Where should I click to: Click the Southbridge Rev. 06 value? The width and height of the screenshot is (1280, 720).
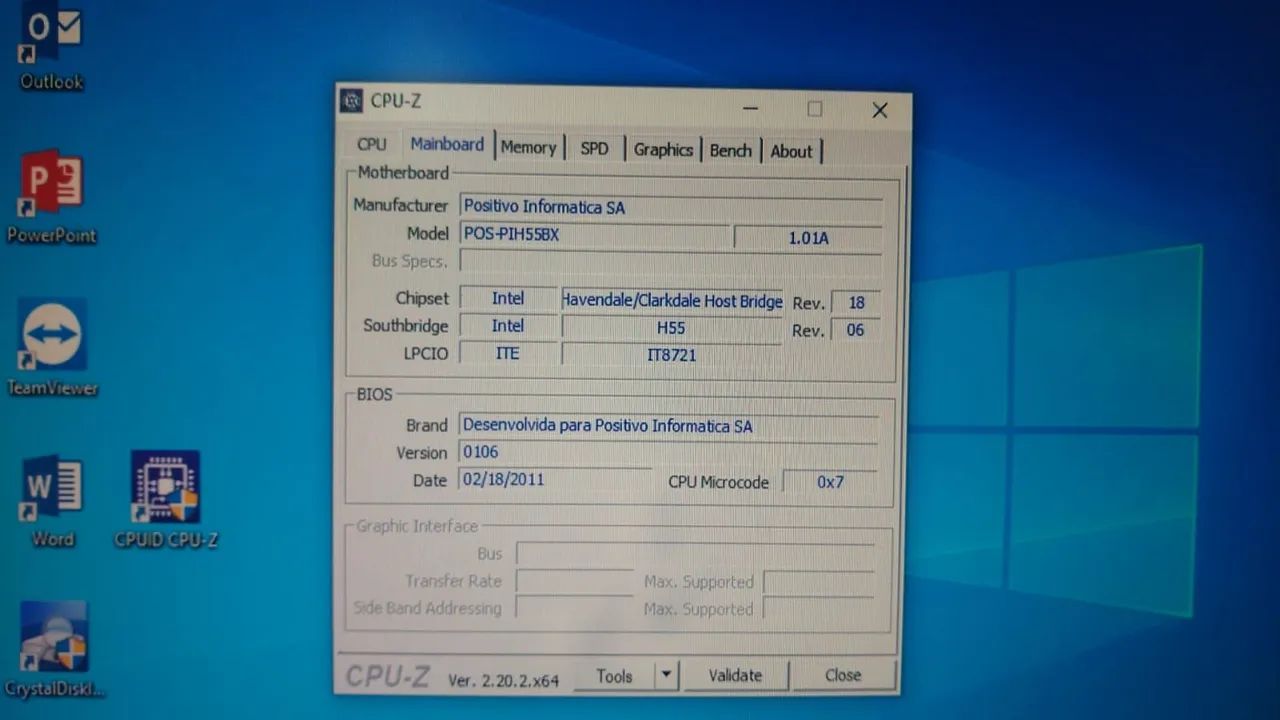coord(855,330)
